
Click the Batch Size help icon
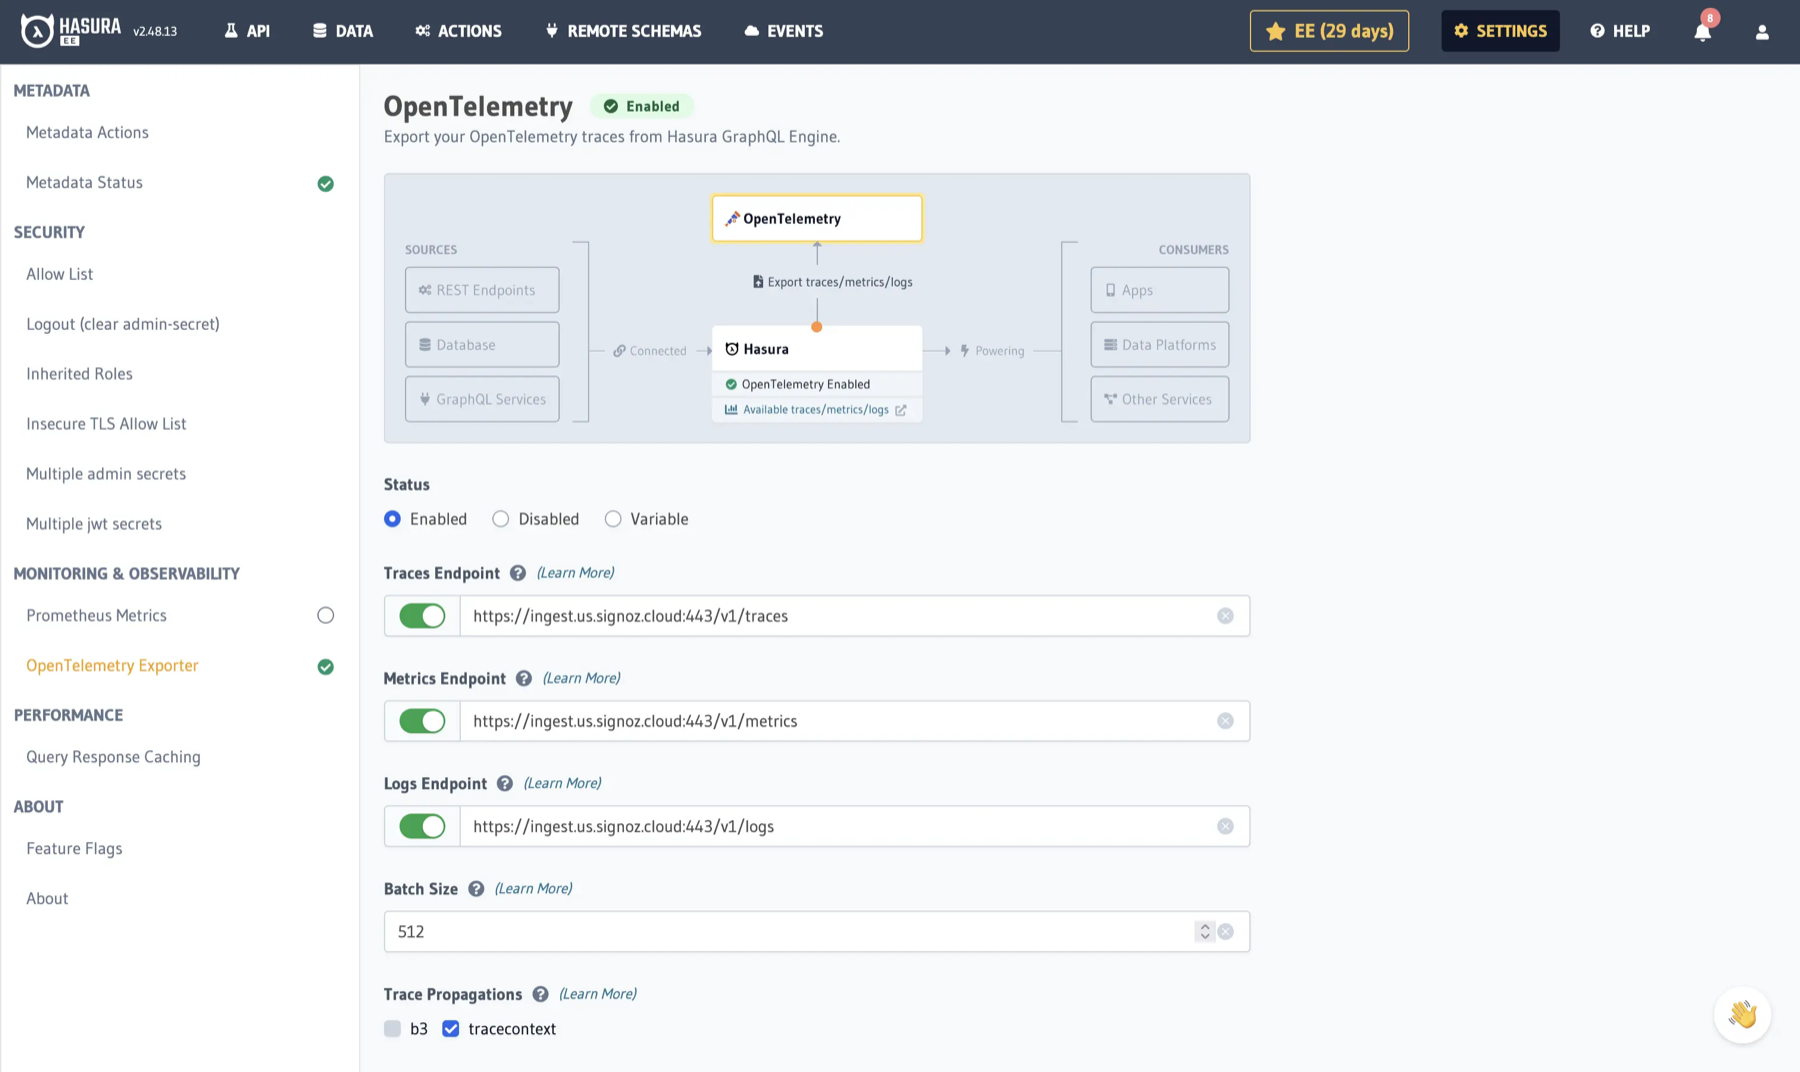(x=476, y=889)
